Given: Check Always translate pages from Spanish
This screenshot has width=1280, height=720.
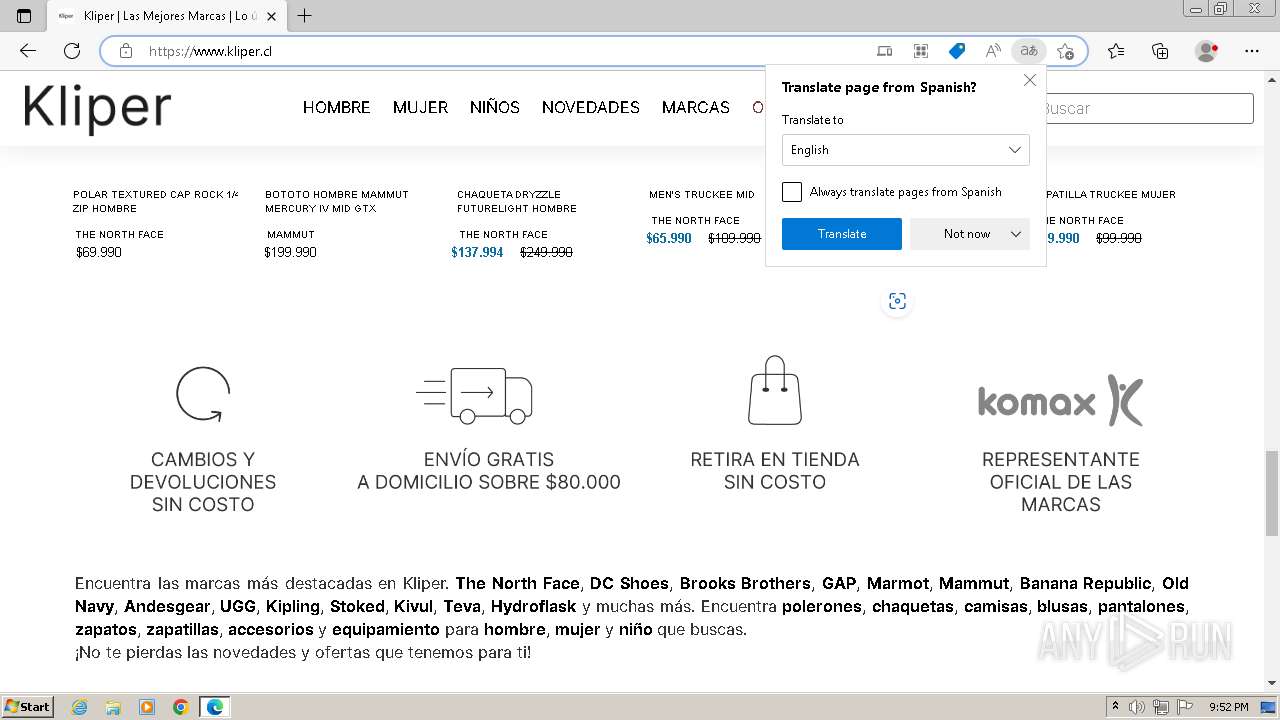Looking at the screenshot, I should coord(792,192).
